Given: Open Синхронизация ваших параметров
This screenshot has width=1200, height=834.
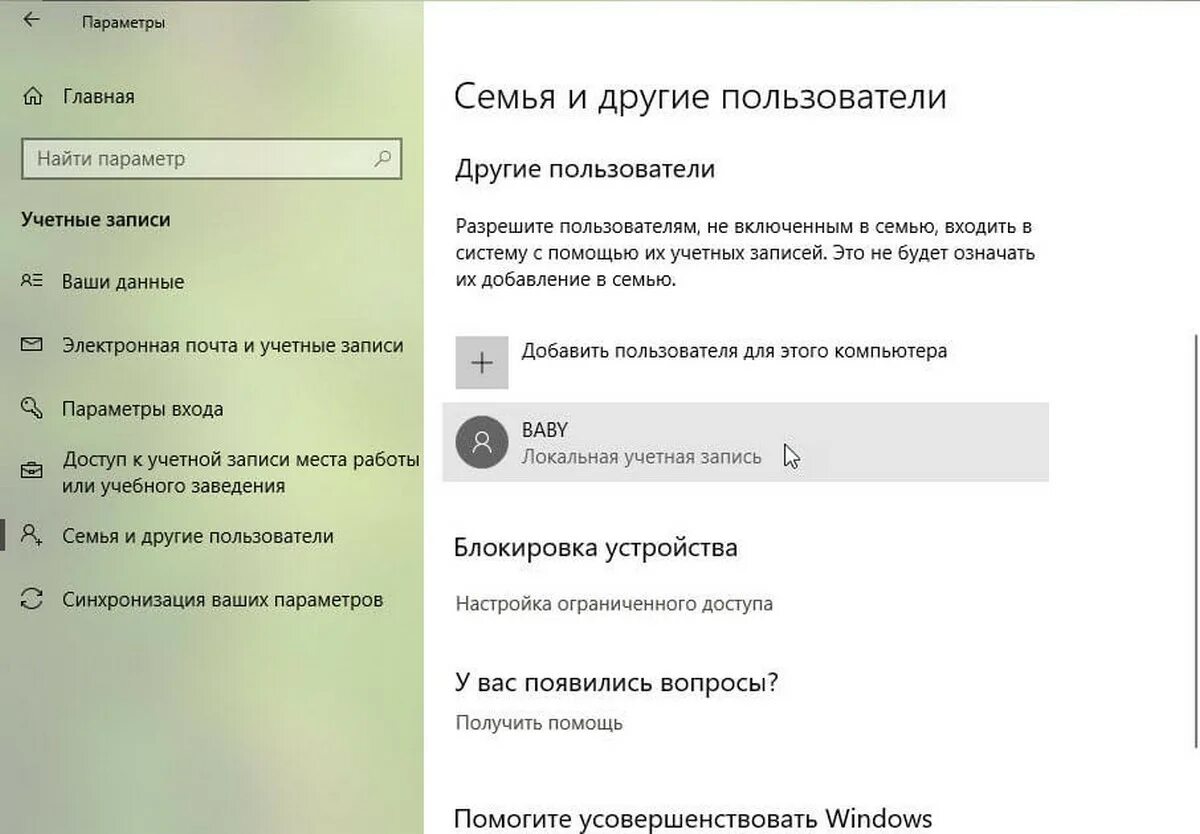Looking at the screenshot, I should pos(222,600).
